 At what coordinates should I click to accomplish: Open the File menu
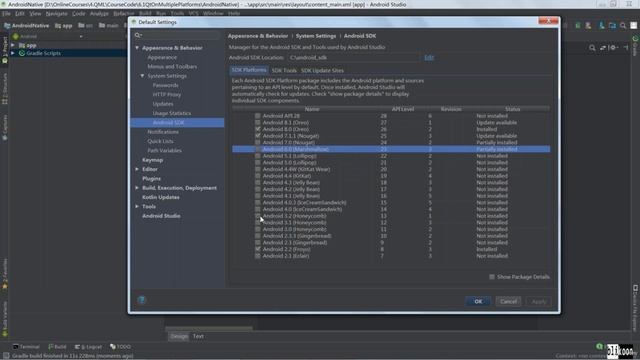[6, 13]
